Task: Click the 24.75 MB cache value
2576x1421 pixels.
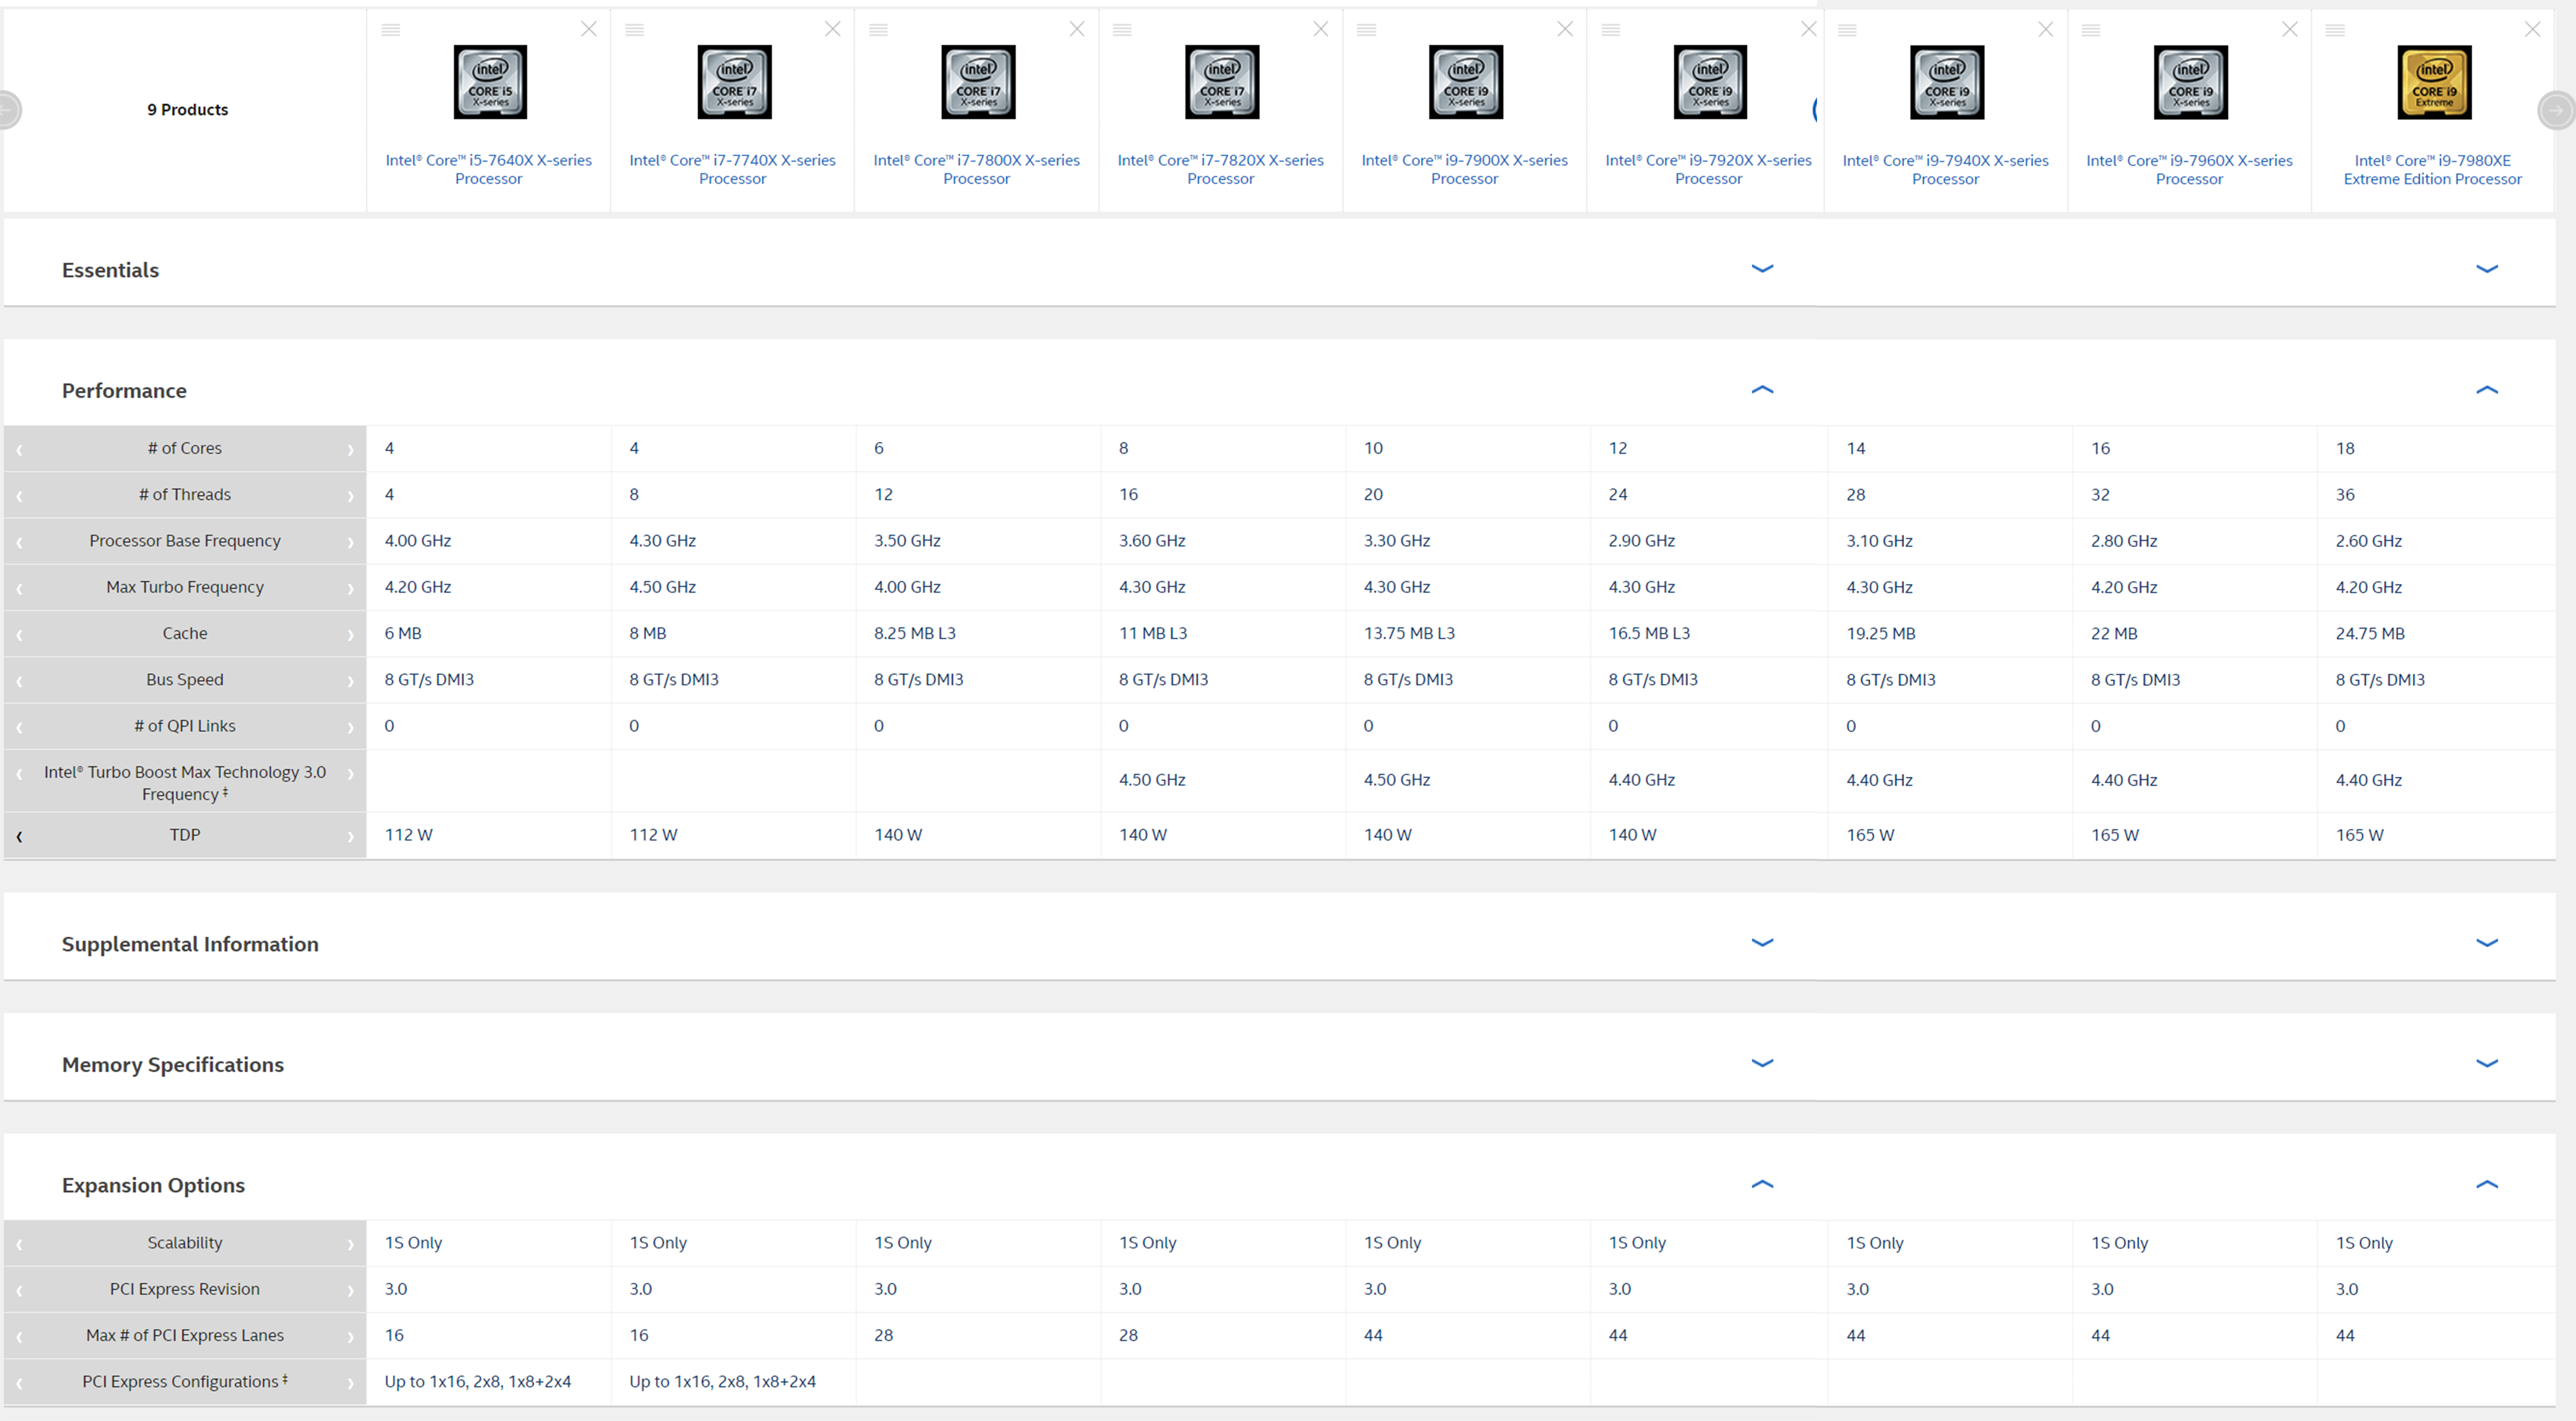Action: point(2370,633)
